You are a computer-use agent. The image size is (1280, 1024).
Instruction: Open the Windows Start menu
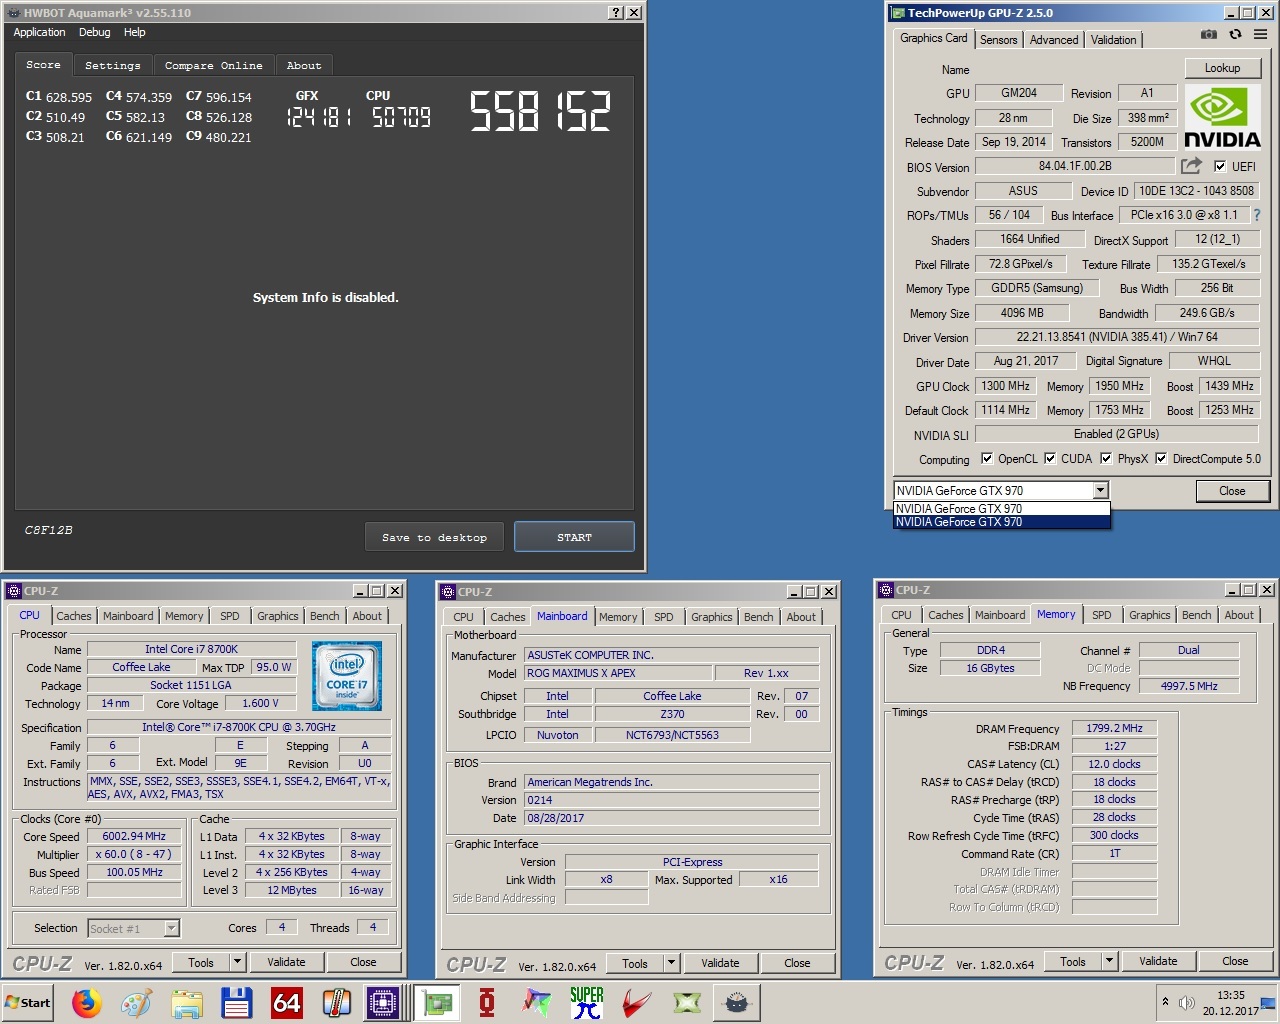tap(29, 1002)
